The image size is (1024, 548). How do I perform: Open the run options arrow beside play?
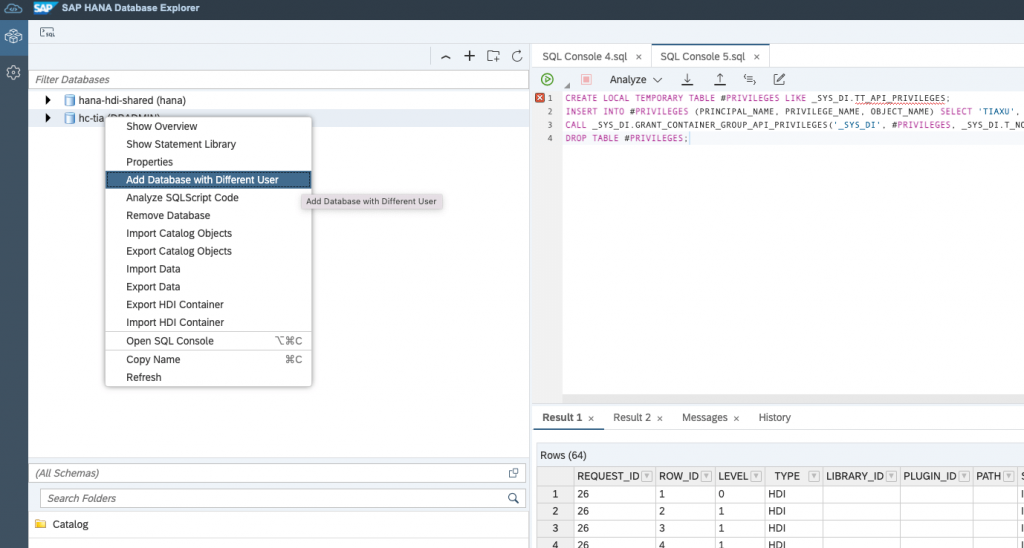pyautogui.click(x=567, y=85)
